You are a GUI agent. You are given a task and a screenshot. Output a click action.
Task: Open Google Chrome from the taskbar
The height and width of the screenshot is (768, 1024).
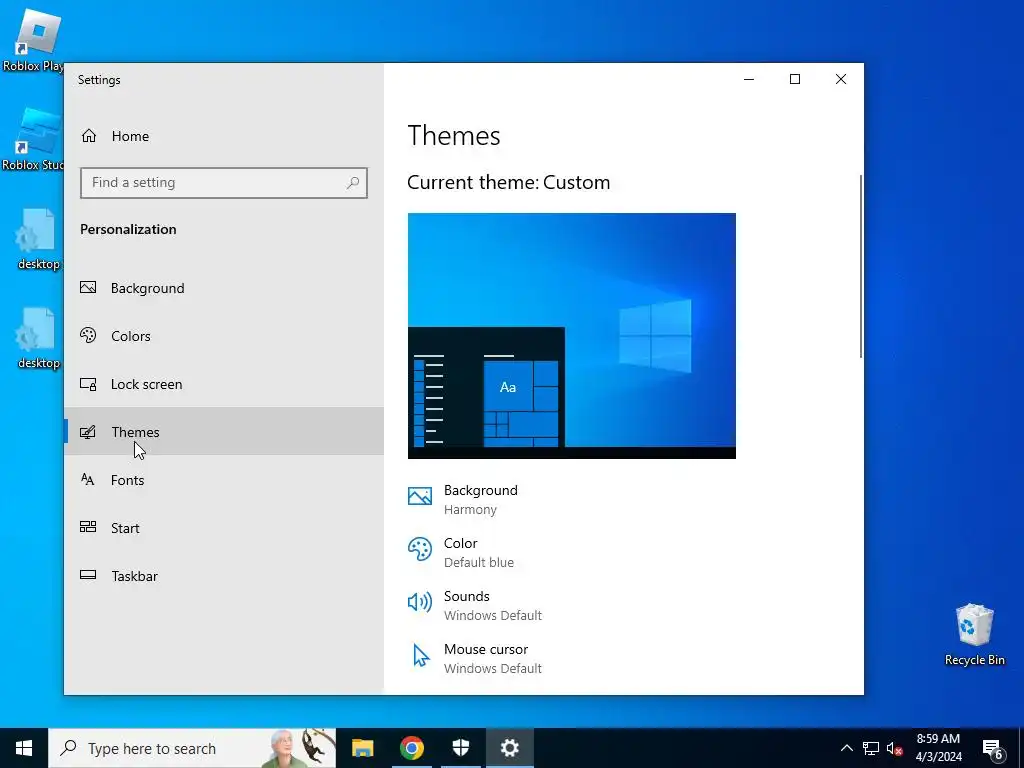[x=411, y=748]
